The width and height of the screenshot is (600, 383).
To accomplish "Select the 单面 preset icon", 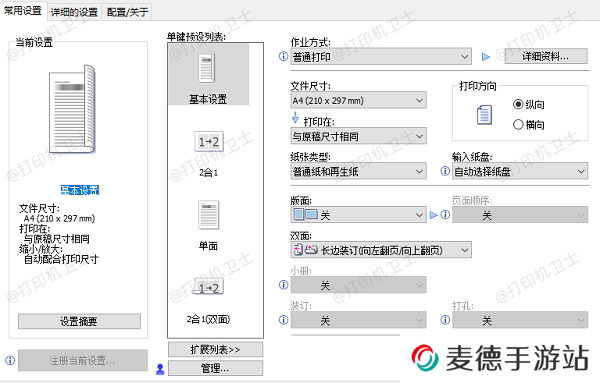I will click(x=209, y=214).
